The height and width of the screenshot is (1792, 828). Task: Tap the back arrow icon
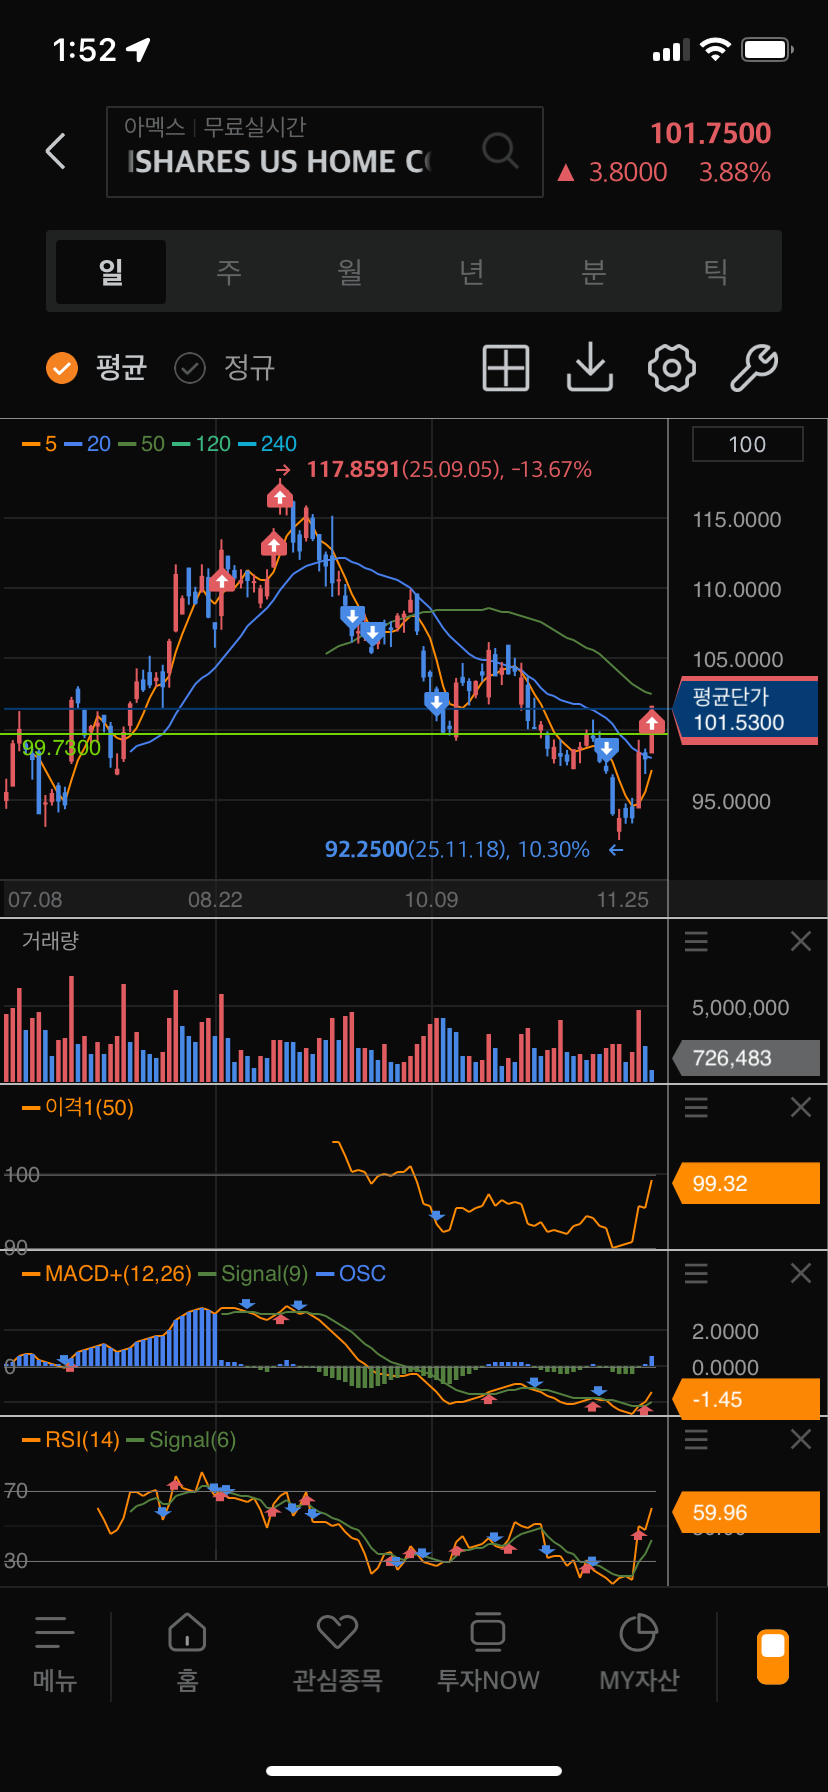[x=56, y=151]
